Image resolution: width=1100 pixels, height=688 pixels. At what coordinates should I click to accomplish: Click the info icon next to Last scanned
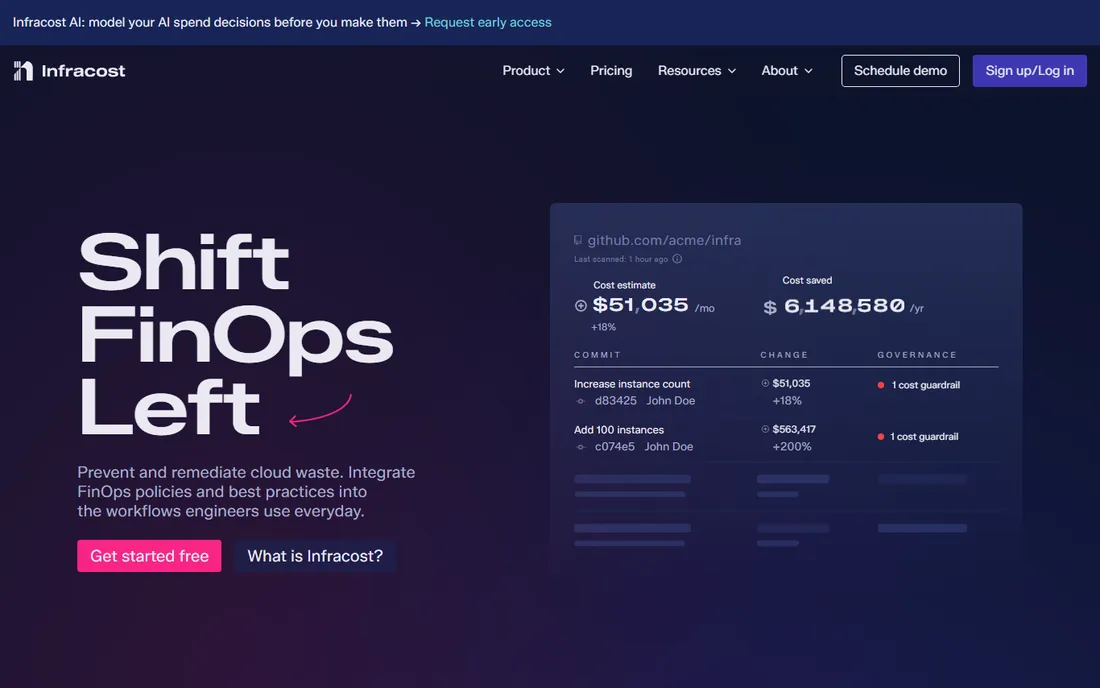click(677, 259)
